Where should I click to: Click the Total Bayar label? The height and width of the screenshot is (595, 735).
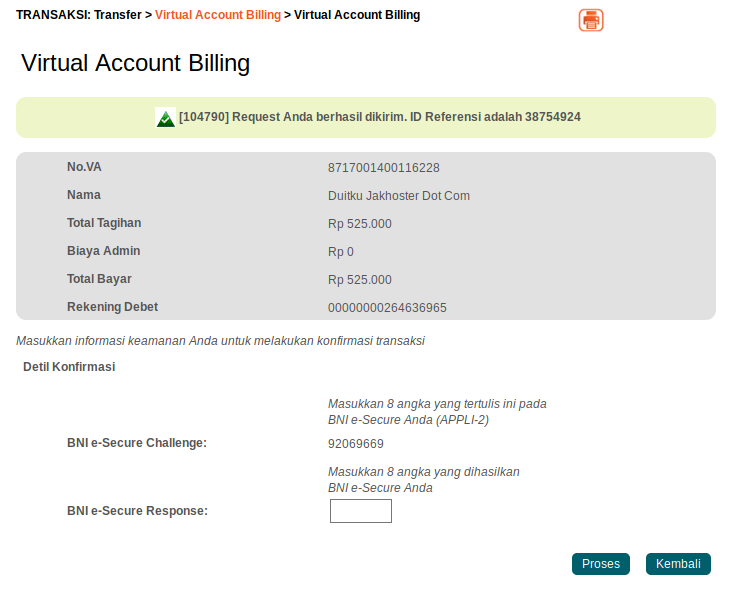(99, 279)
